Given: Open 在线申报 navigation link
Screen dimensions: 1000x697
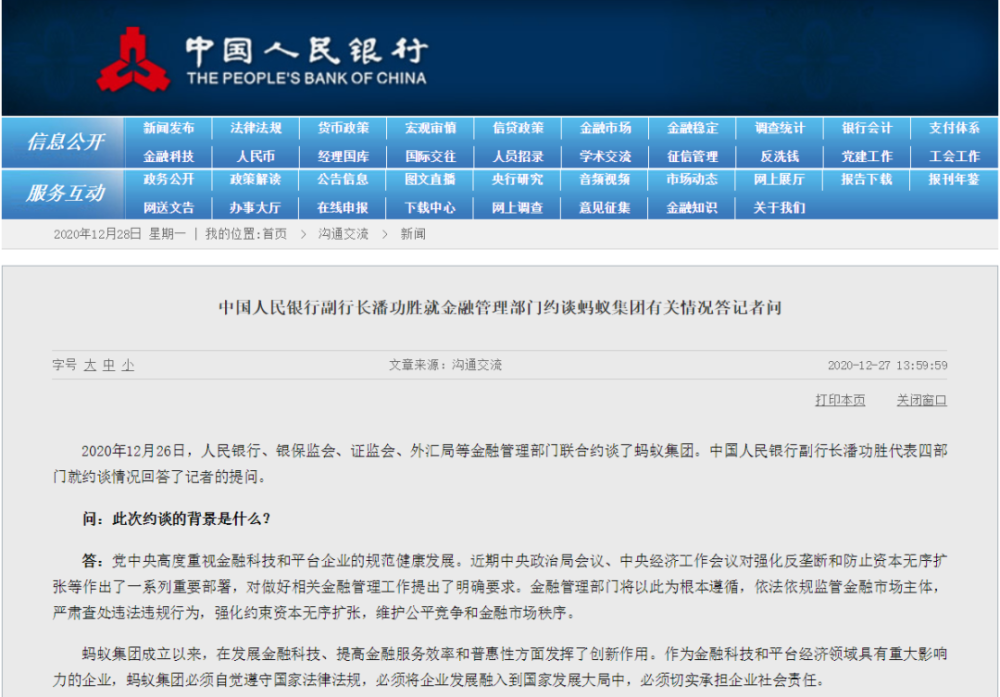Looking at the screenshot, I should [x=343, y=207].
